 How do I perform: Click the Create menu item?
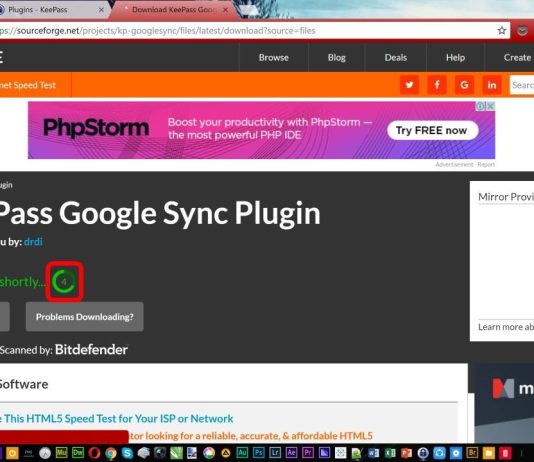tap(517, 58)
